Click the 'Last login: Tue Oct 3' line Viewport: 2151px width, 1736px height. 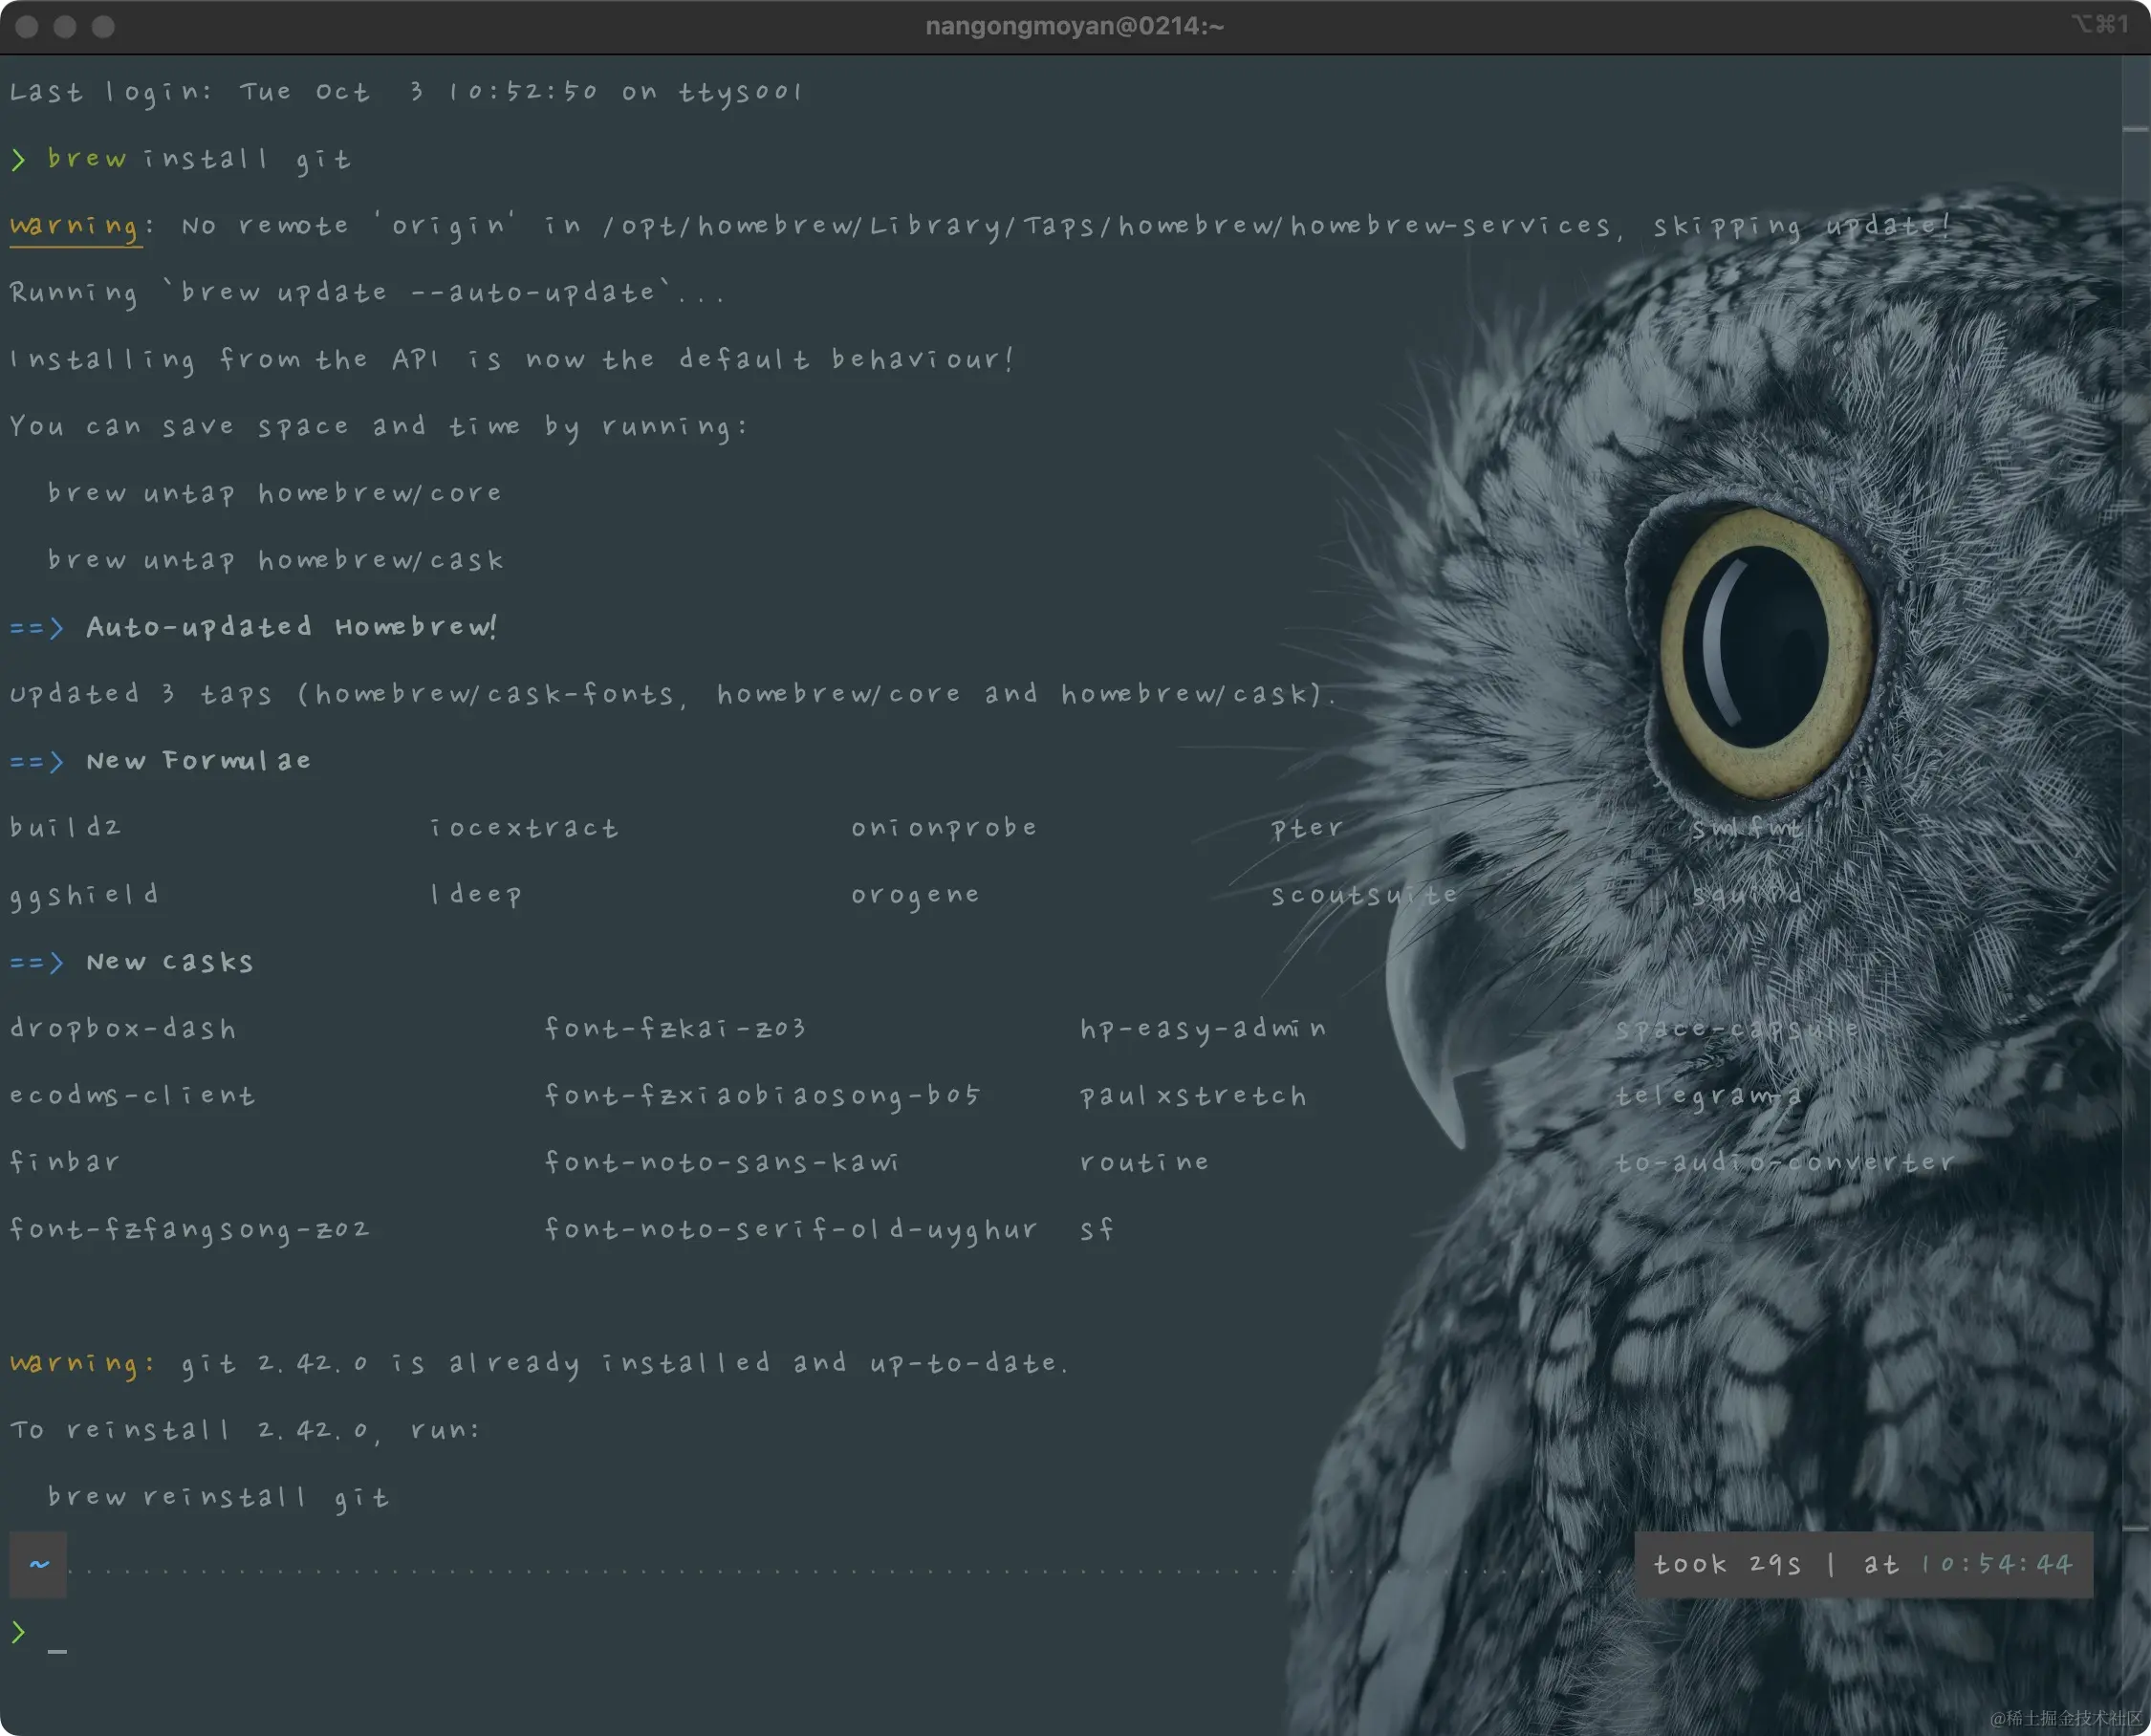click(405, 92)
